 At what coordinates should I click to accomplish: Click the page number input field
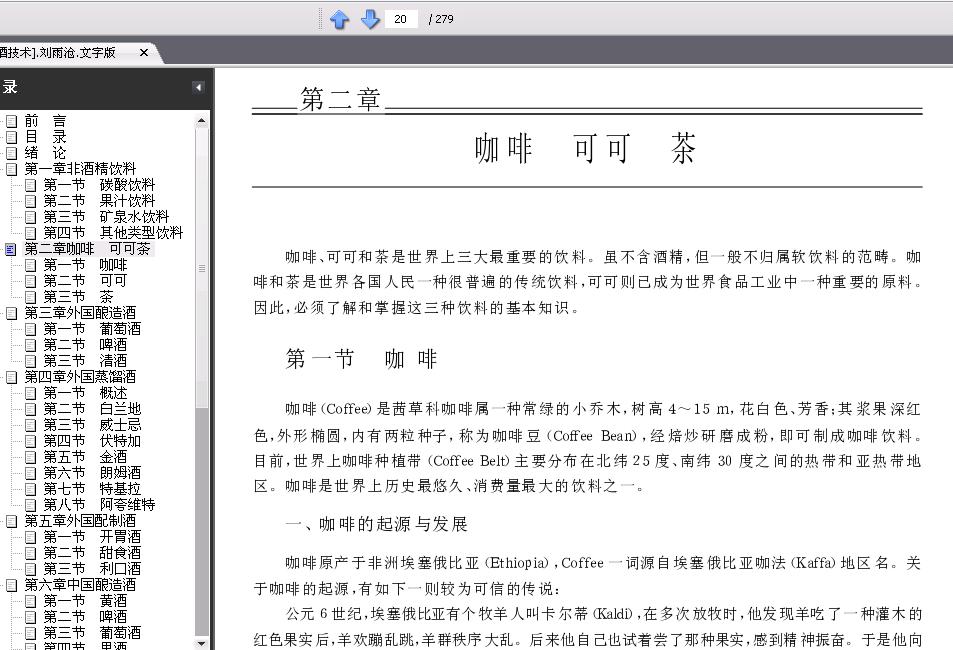[401, 19]
